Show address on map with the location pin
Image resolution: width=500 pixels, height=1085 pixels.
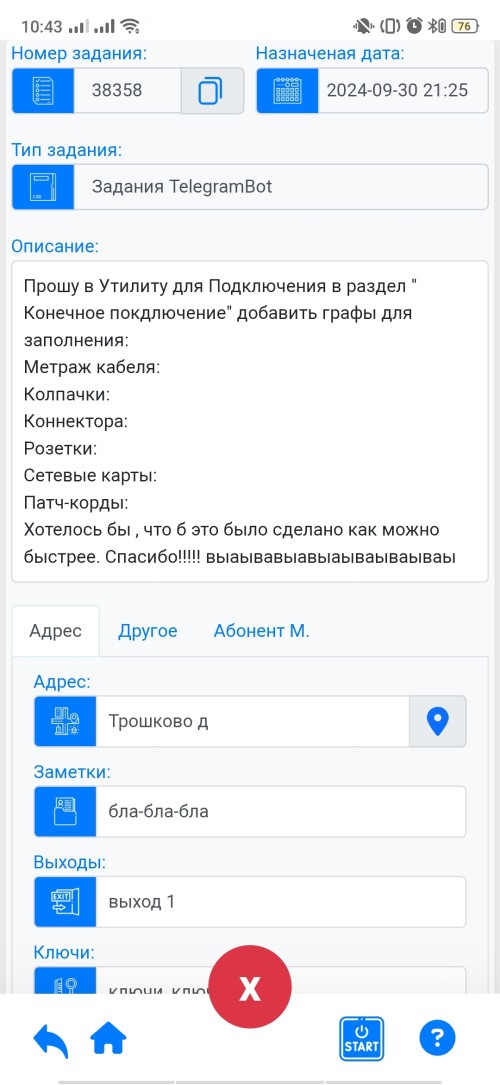(x=437, y=721)
